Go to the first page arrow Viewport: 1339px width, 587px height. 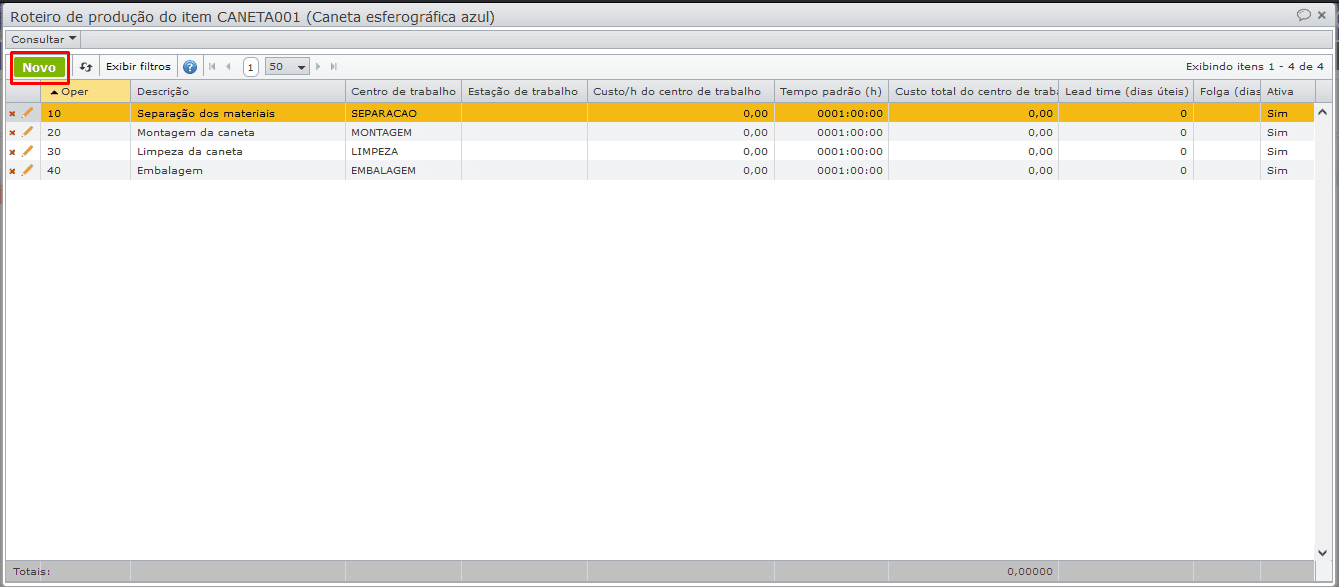coord(212,67)
